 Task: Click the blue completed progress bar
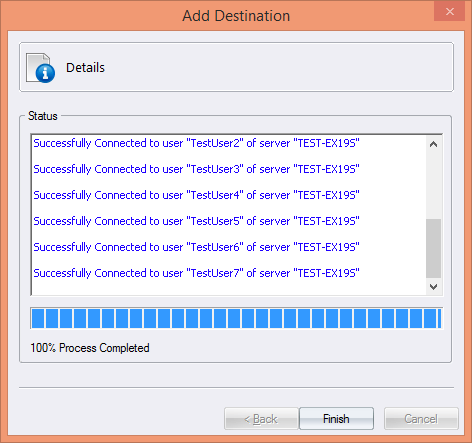(x=236, y=318)
